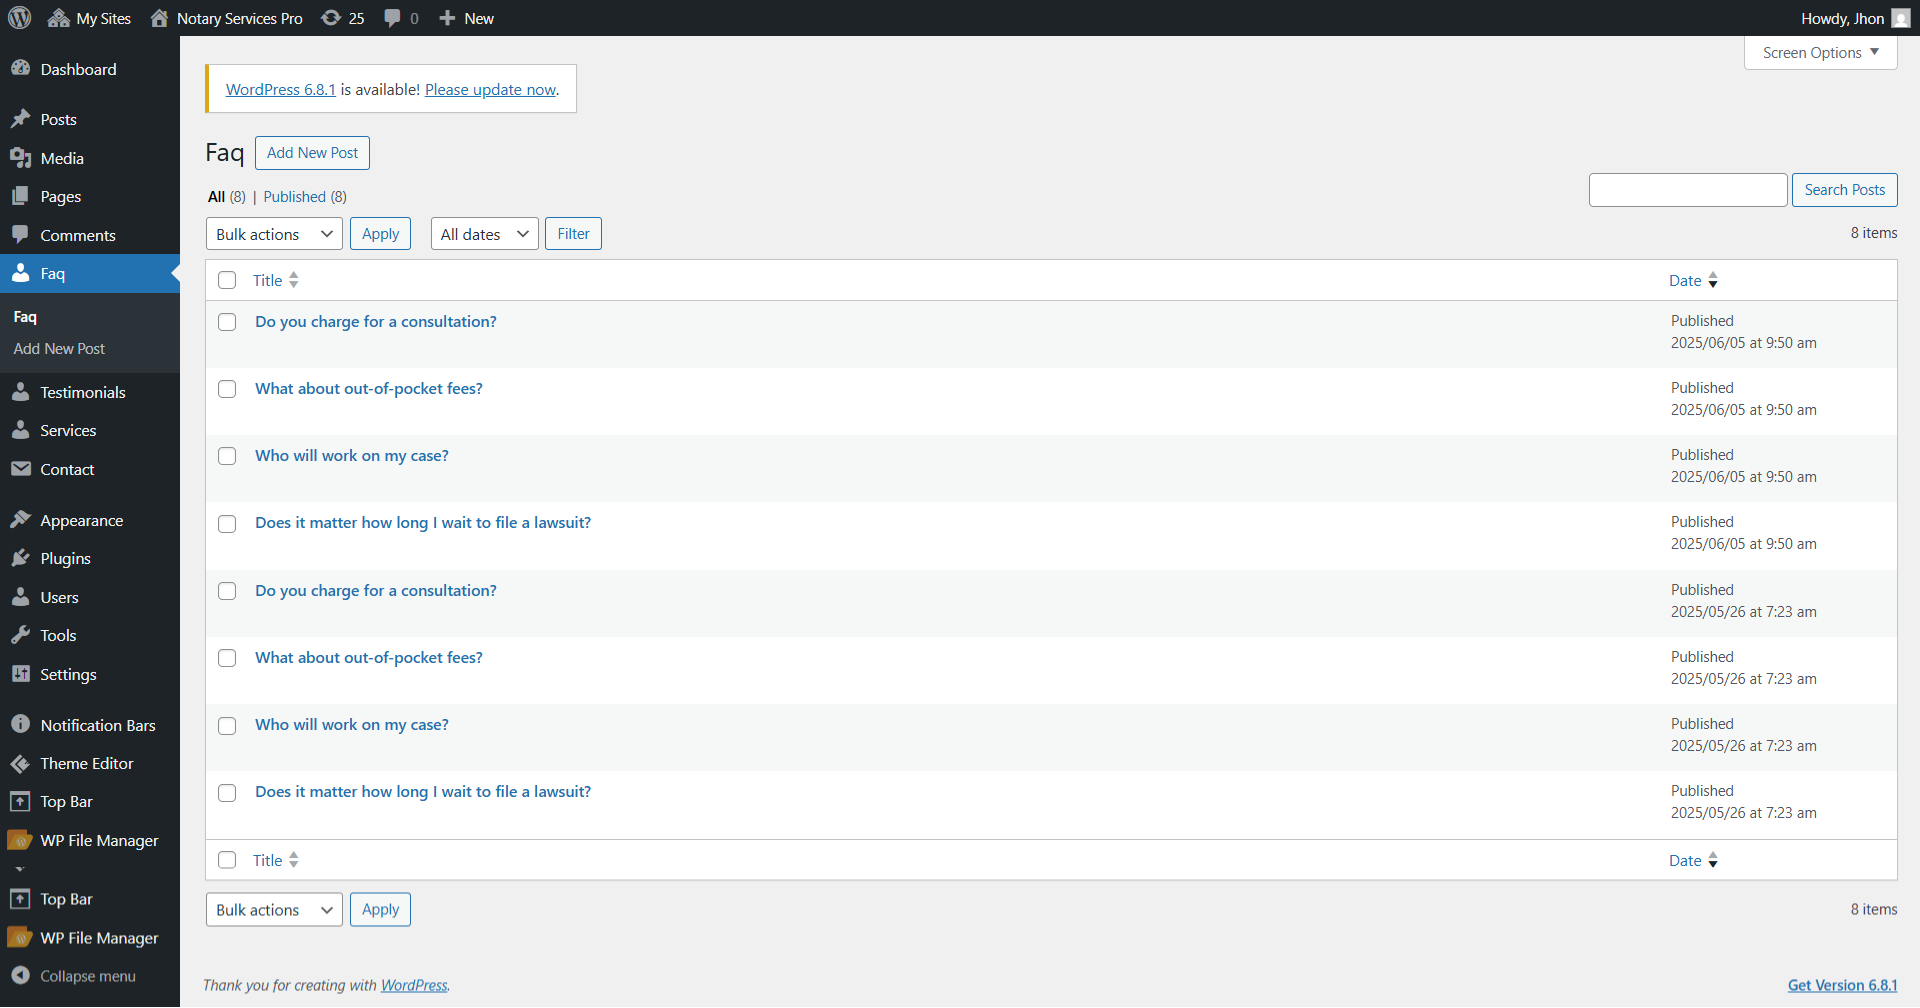
Task: Click the Settings sliders icon
Action: [x=20, y=674]
